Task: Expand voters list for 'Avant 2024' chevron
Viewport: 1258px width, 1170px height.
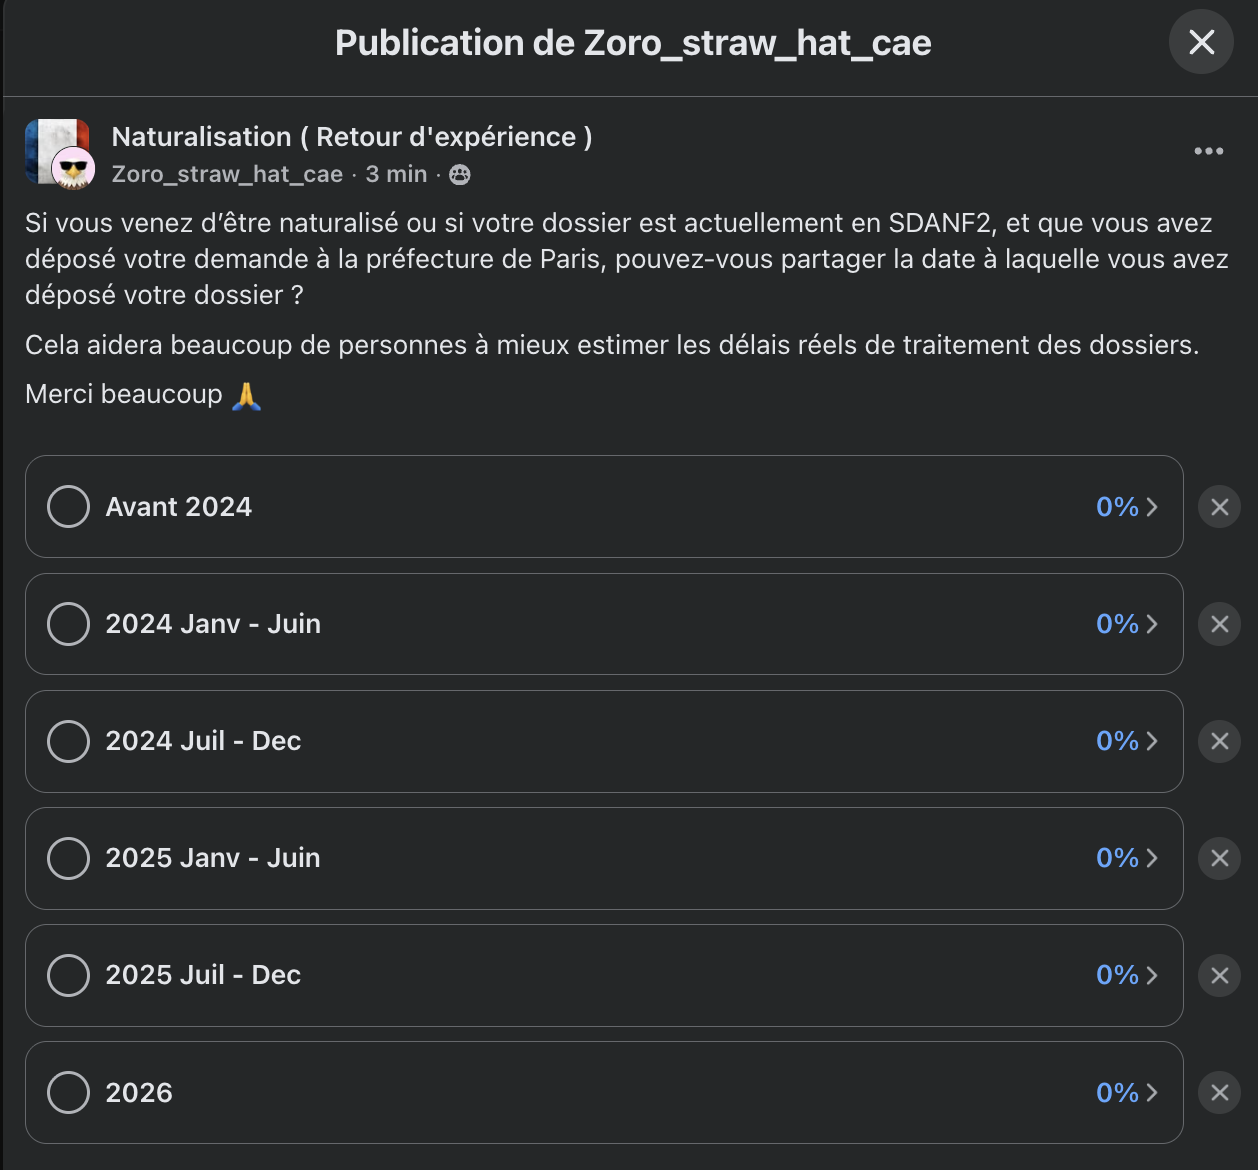Action: [1152, 507]
